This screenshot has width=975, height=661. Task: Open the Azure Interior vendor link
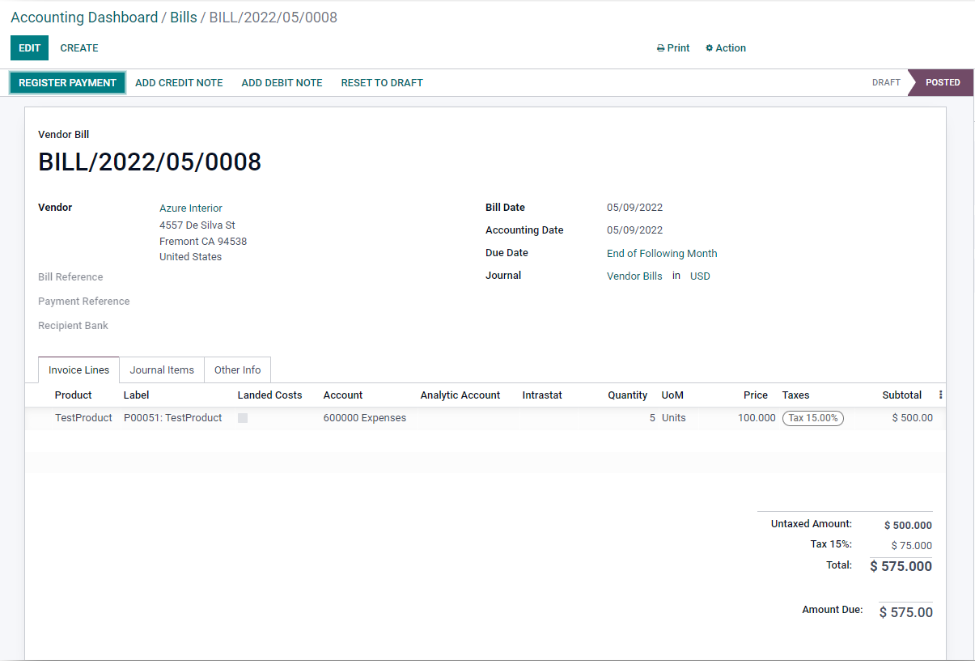[x=190, y=208]
